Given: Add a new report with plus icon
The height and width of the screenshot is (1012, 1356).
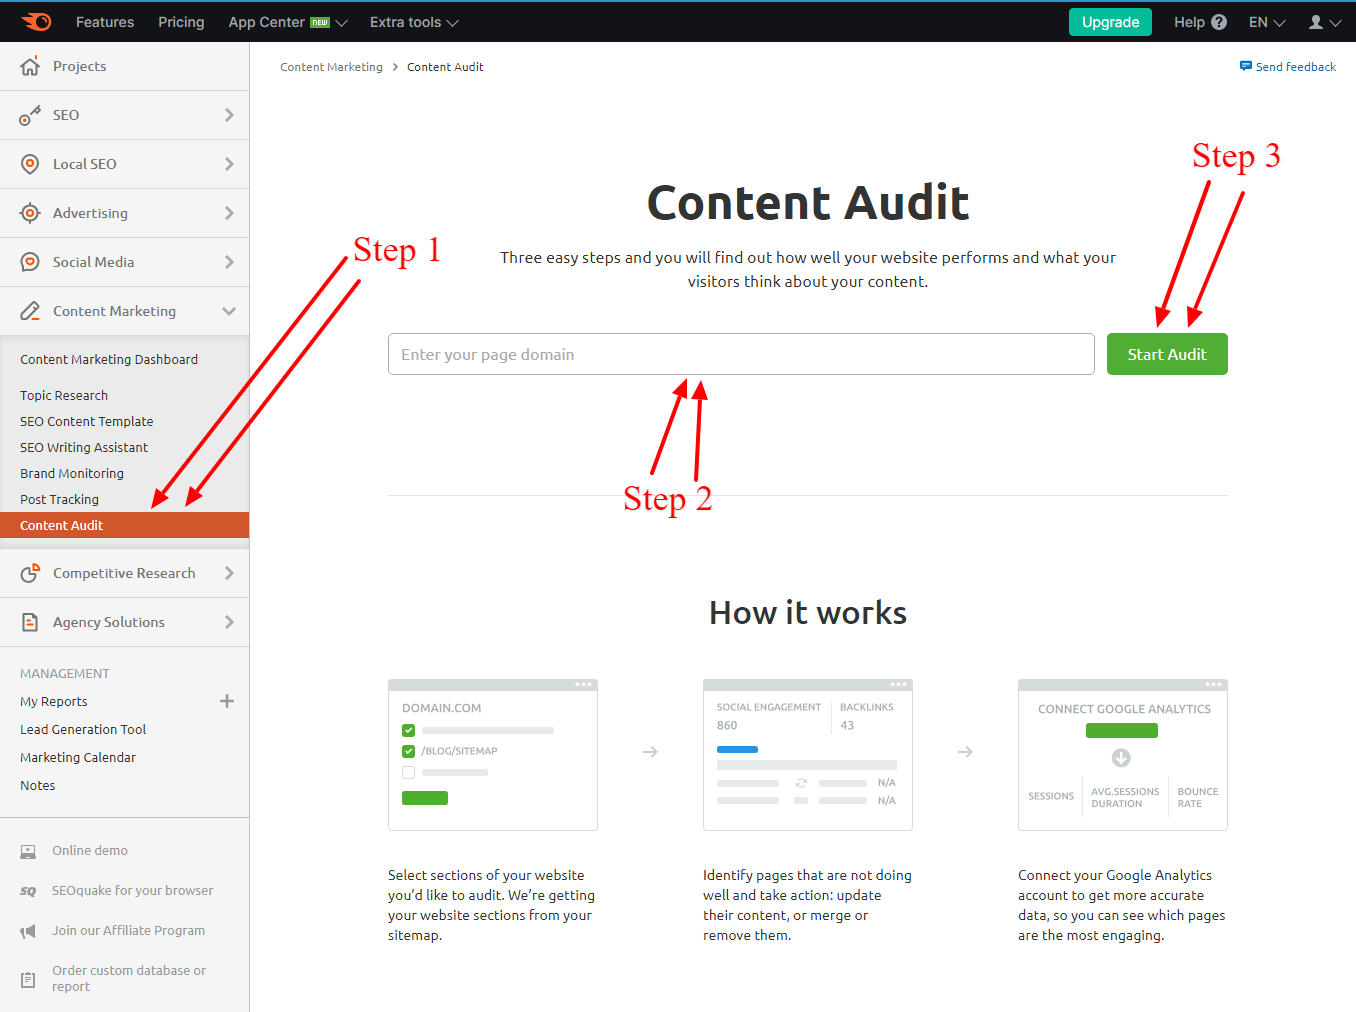Looking at the screenshot, I should coord(227,701).
